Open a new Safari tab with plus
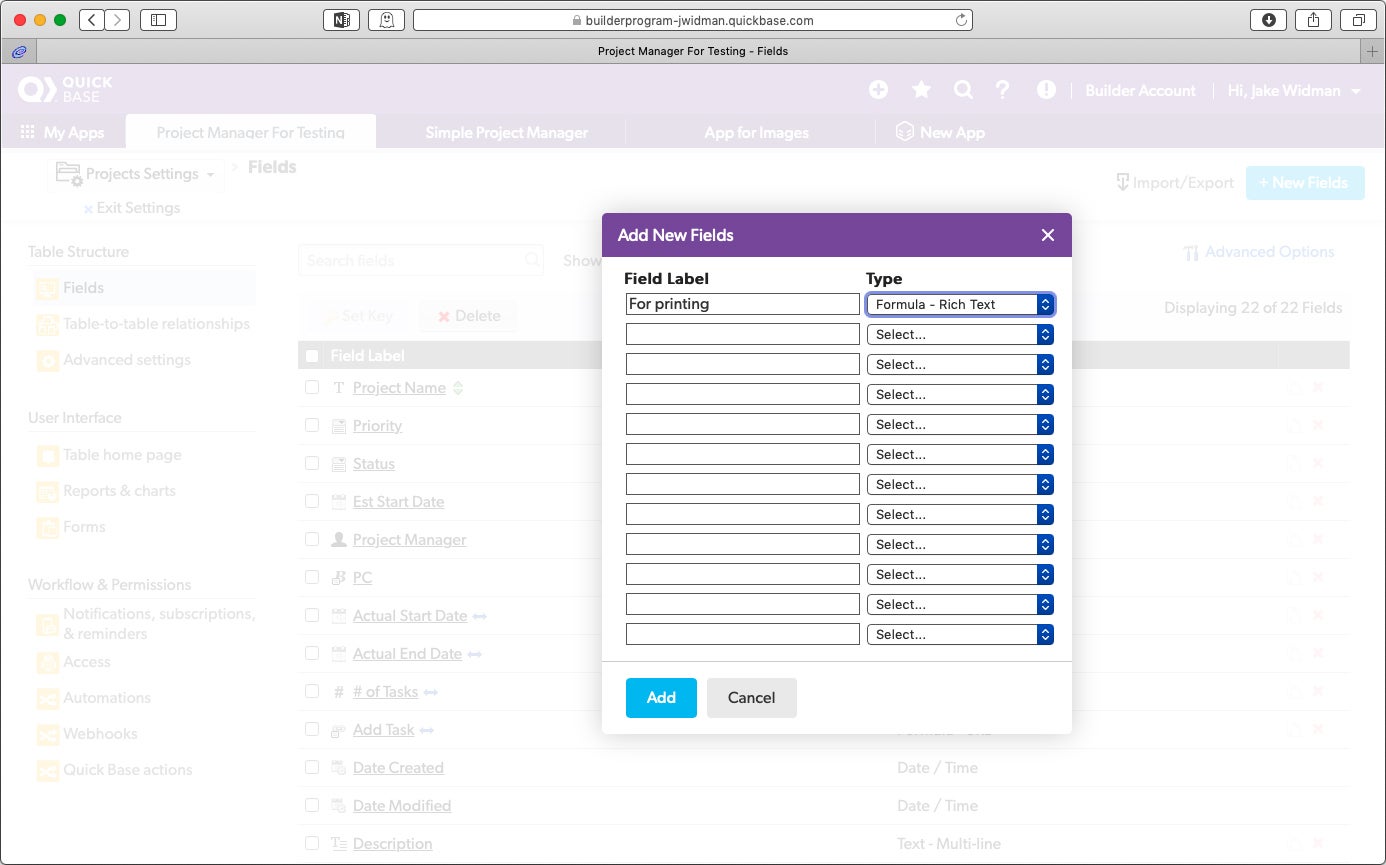The width and height of the screenshot is (1386, 865). coord(1374,51)
